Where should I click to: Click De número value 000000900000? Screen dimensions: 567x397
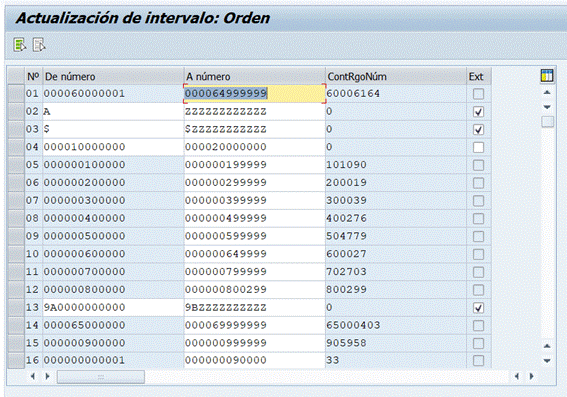tap(84, 343)
